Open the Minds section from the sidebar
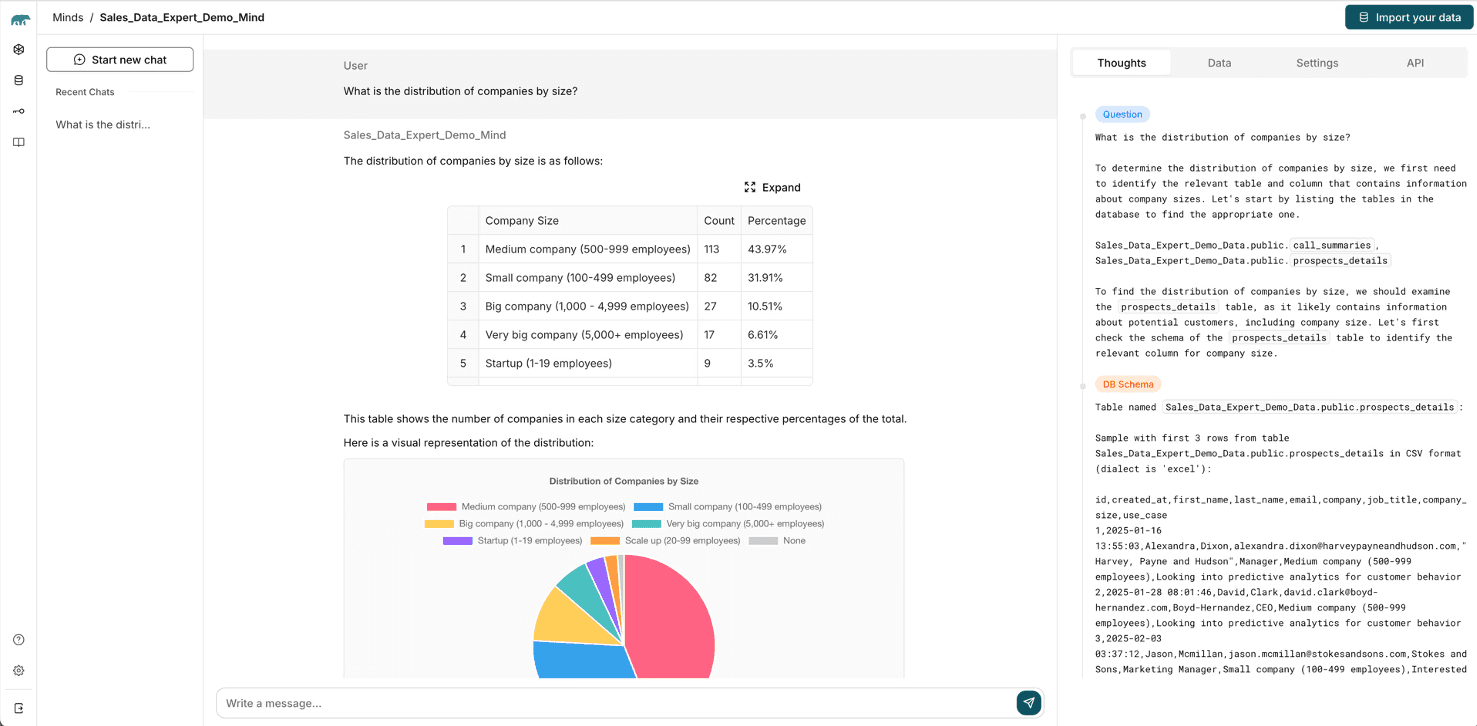The width and height of the screenshot is (1477, 726). tap(18, 48)
